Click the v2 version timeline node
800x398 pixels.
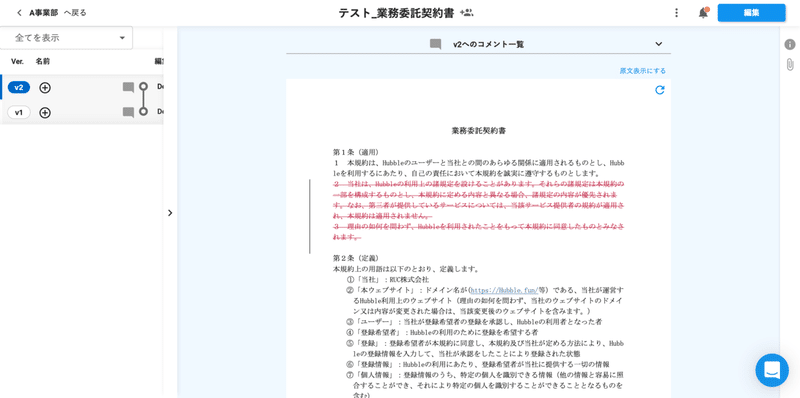click(143, 86)
